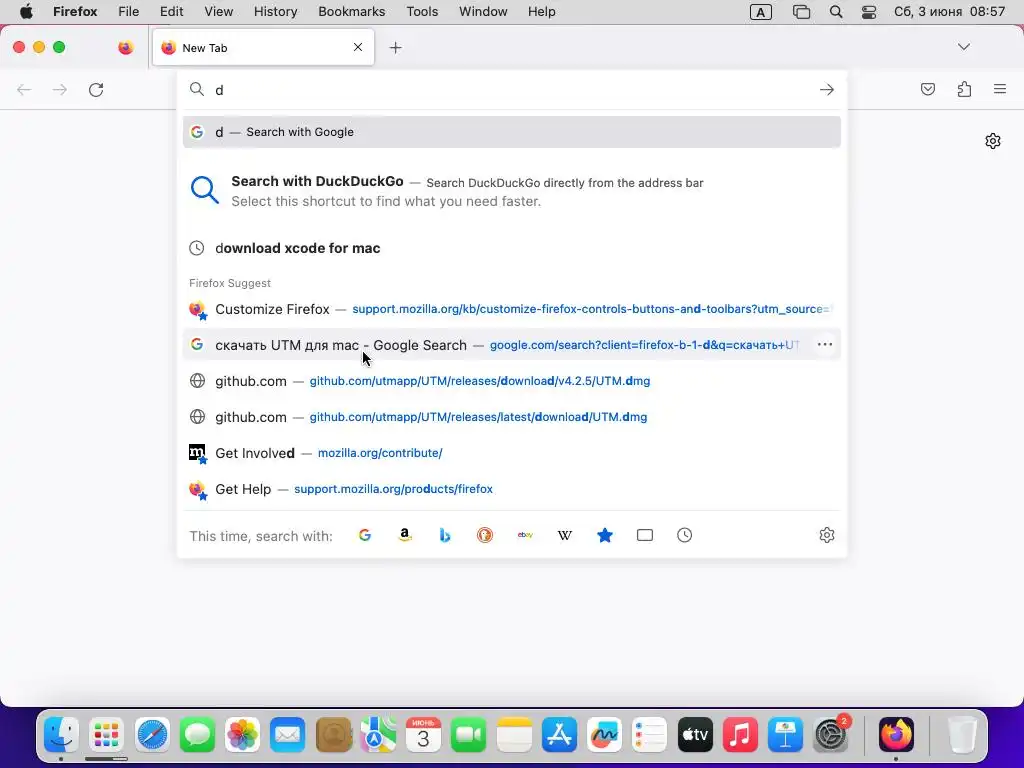
Task: Expand the list all tabs chevron
Action: 964,47
